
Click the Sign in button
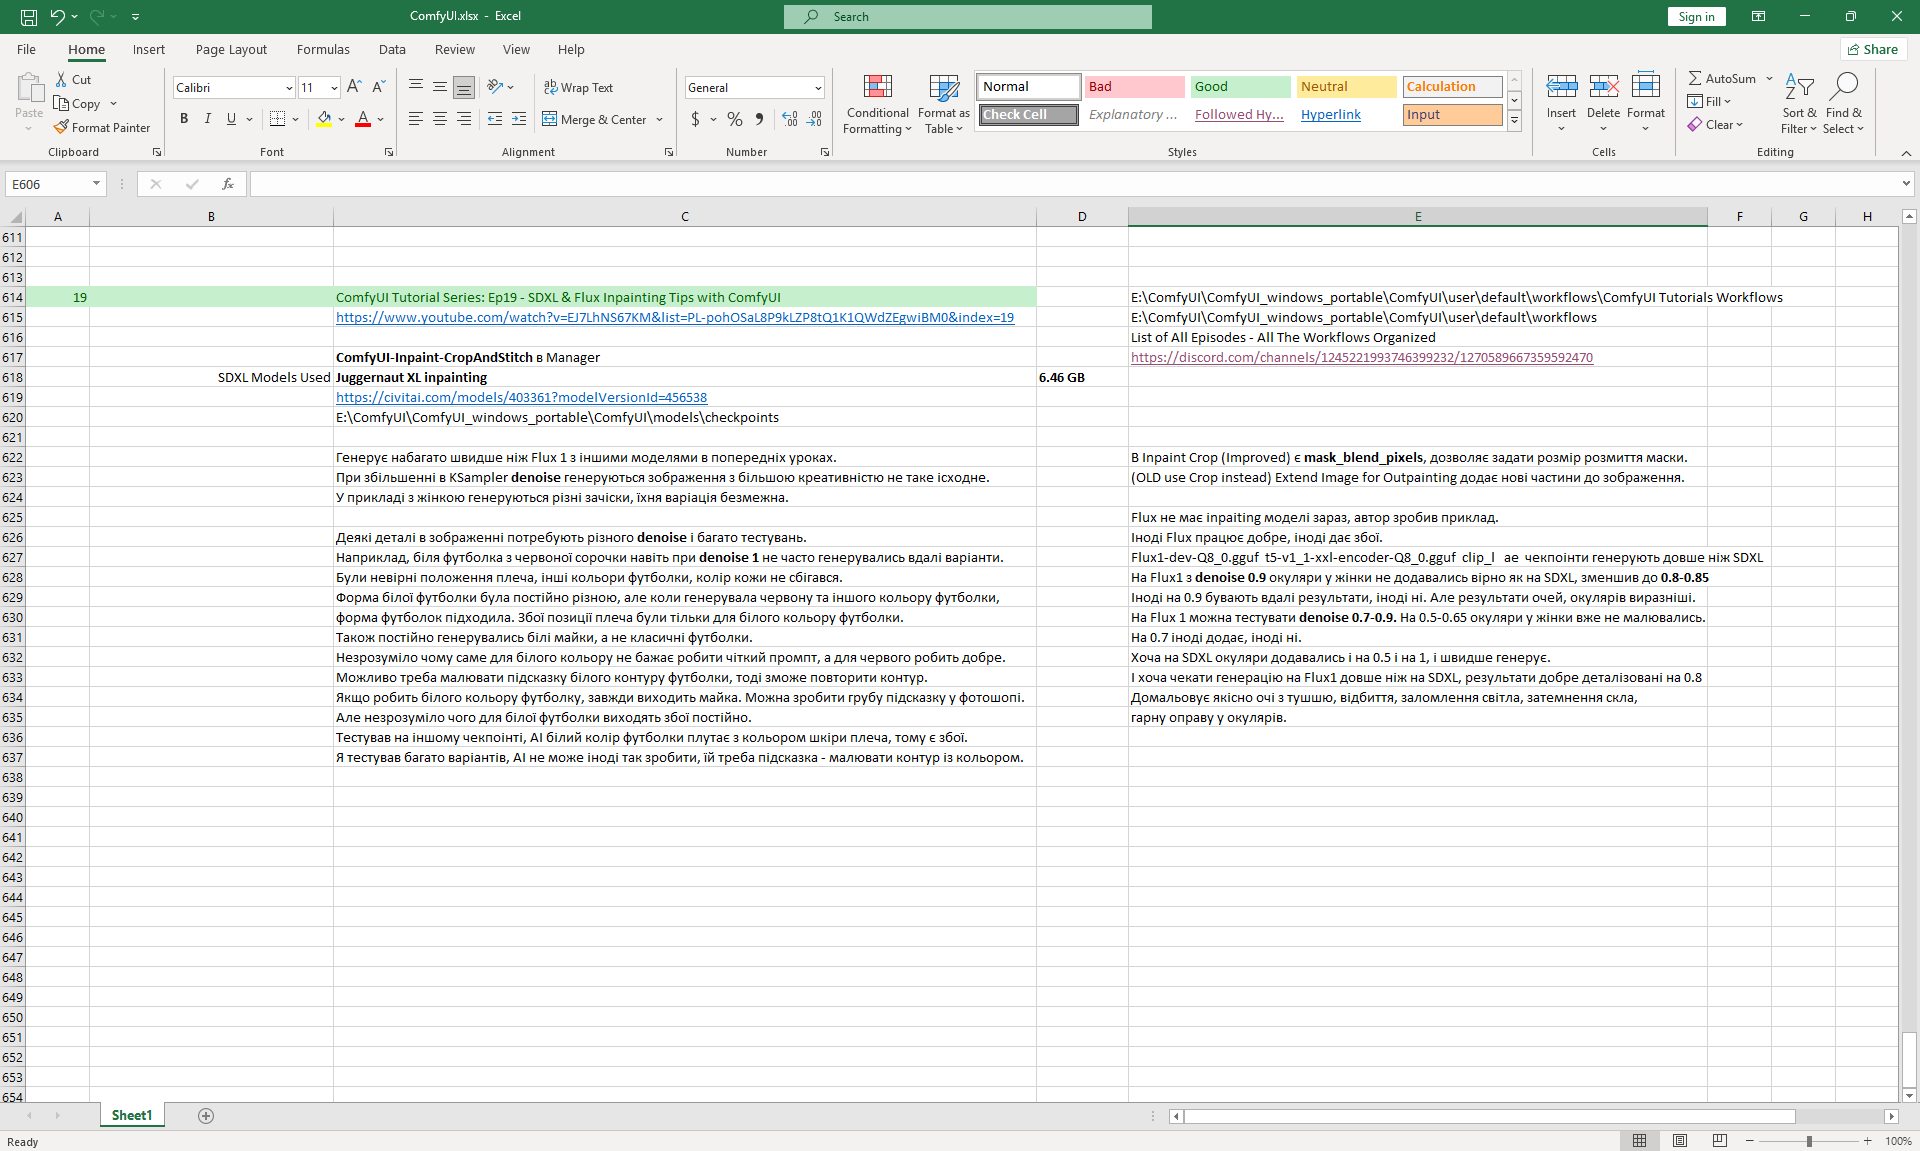(1696, 16)
